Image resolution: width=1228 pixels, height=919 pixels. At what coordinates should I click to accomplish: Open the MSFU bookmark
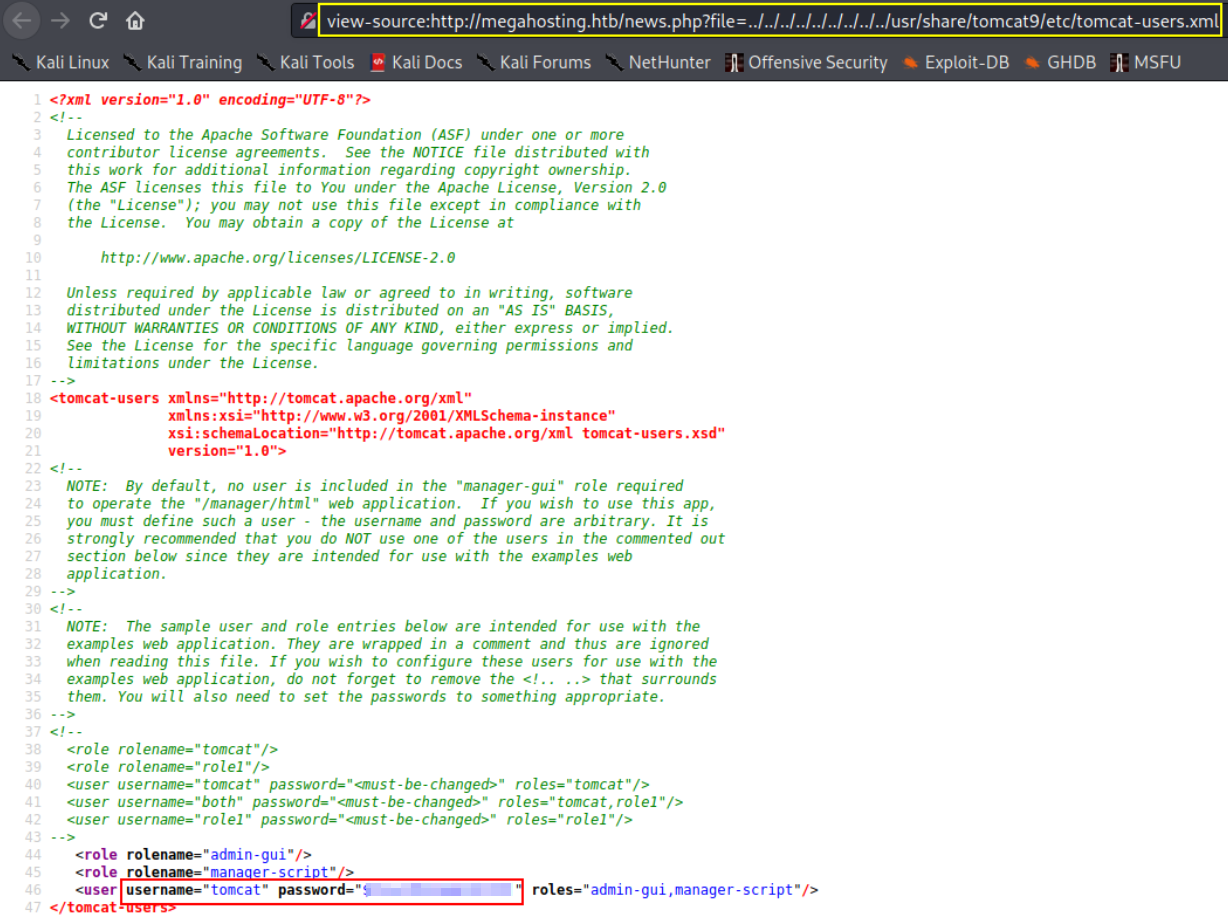pyautogui.click(x=1146, y=62)
